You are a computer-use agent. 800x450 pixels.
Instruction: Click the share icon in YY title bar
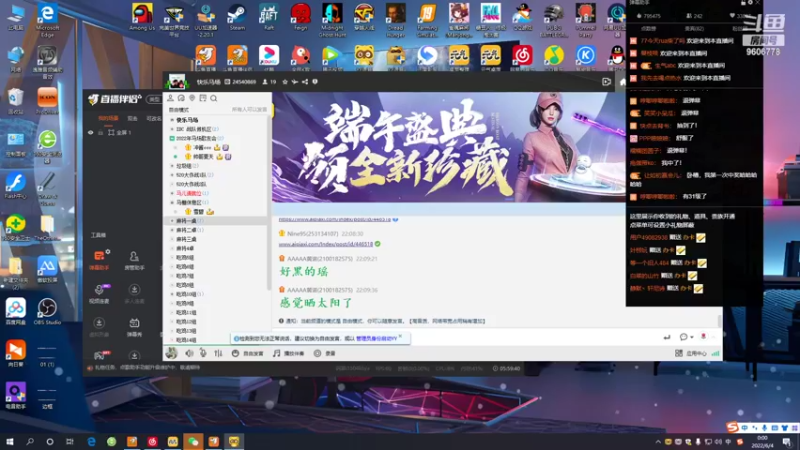tap(305, 82)
